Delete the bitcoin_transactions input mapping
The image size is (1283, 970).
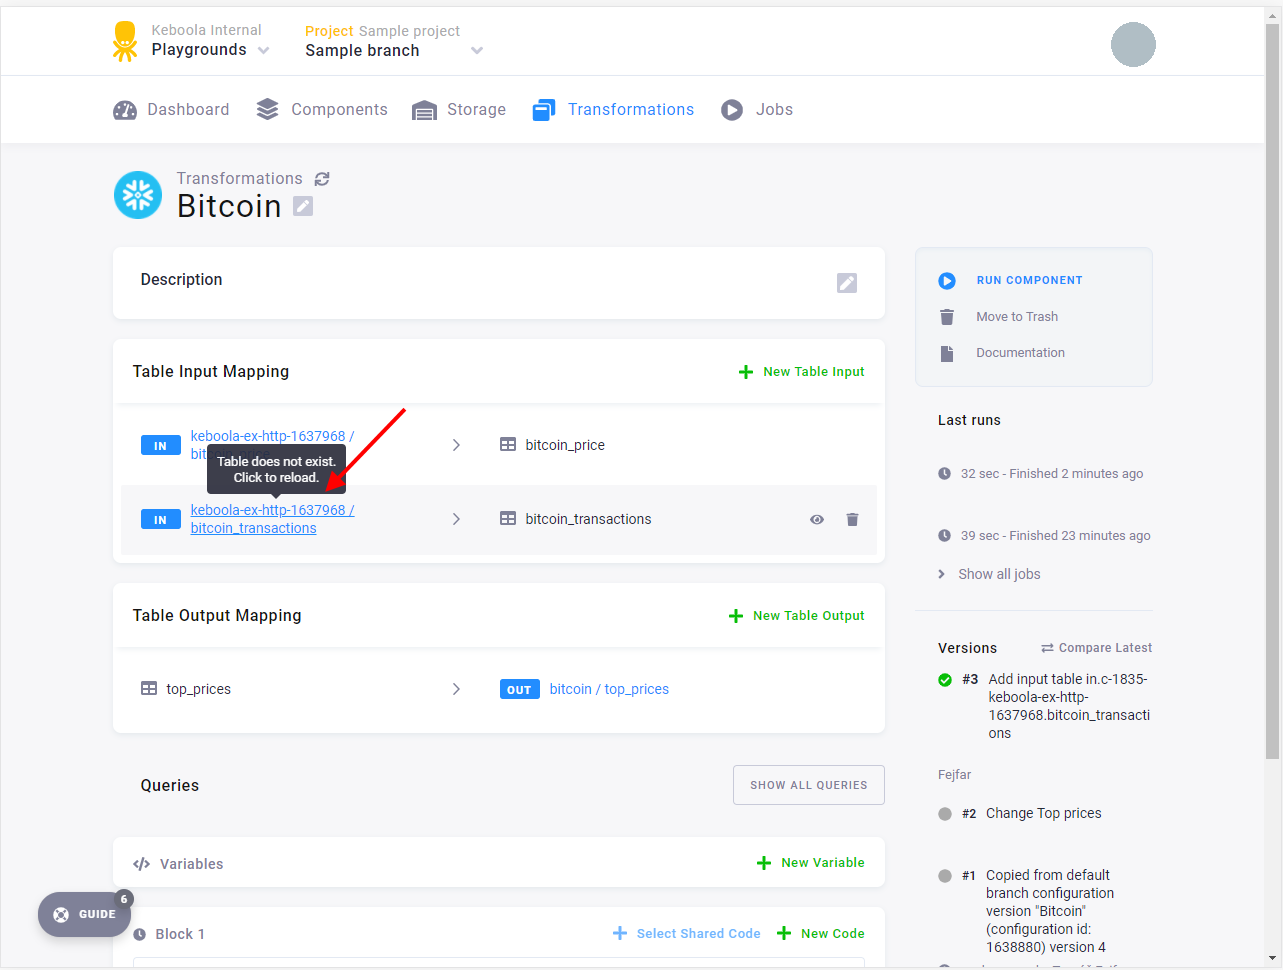pyautogui.click(x=852, y=519)
